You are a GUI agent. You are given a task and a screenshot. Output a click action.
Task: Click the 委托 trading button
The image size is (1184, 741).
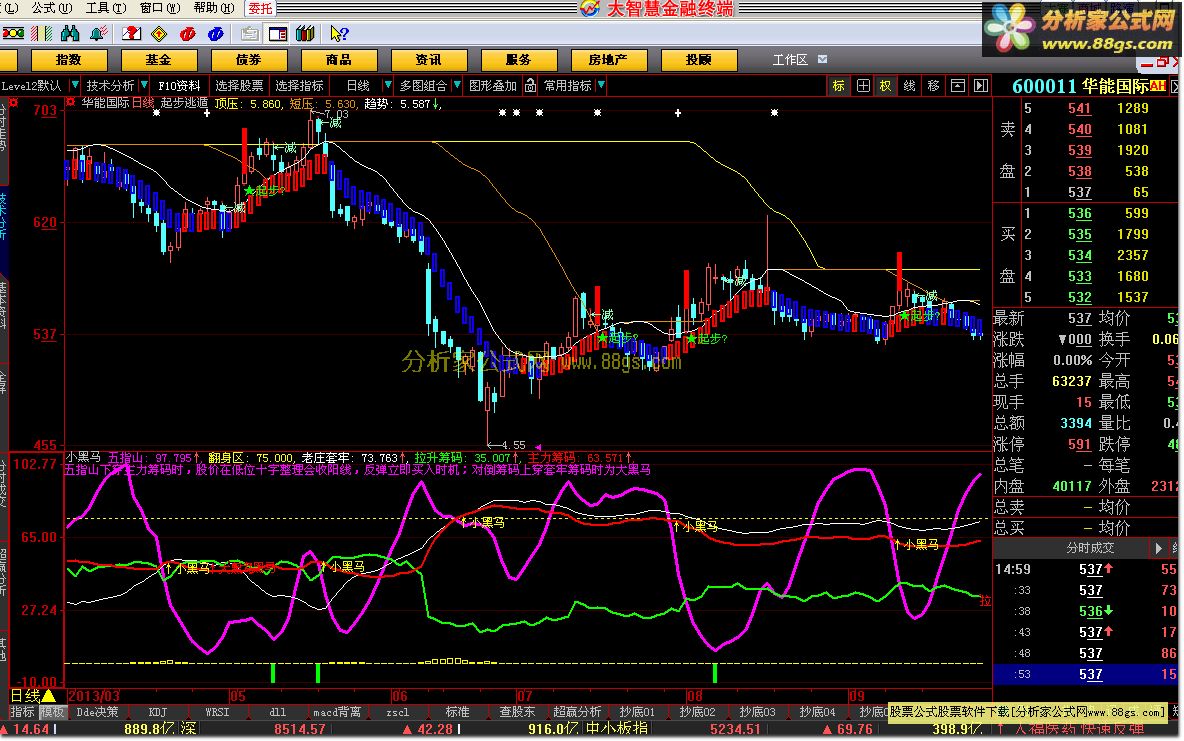pyautogui.click(x=261, y=8)
